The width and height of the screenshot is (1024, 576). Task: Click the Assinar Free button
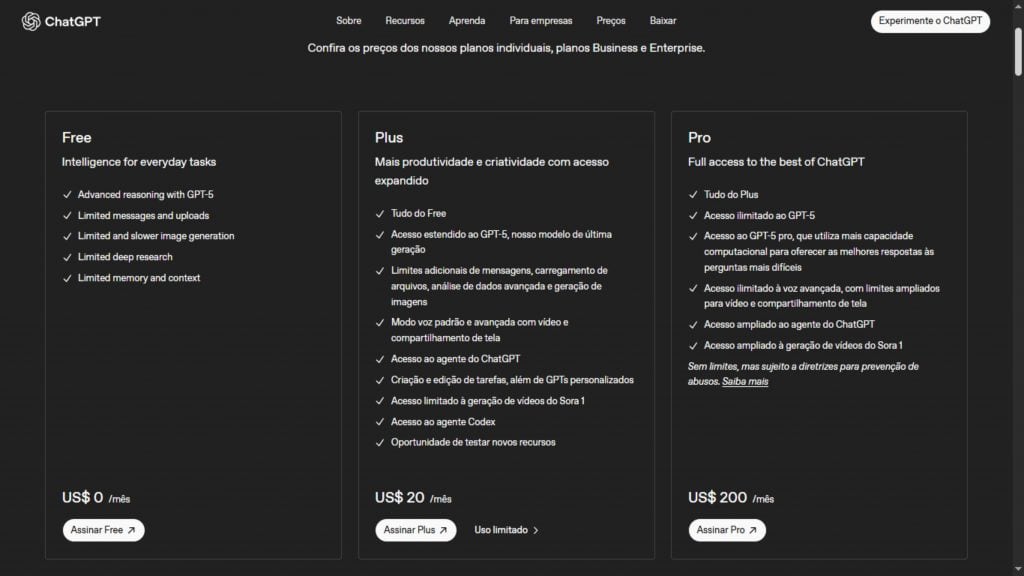coord(104,530)
